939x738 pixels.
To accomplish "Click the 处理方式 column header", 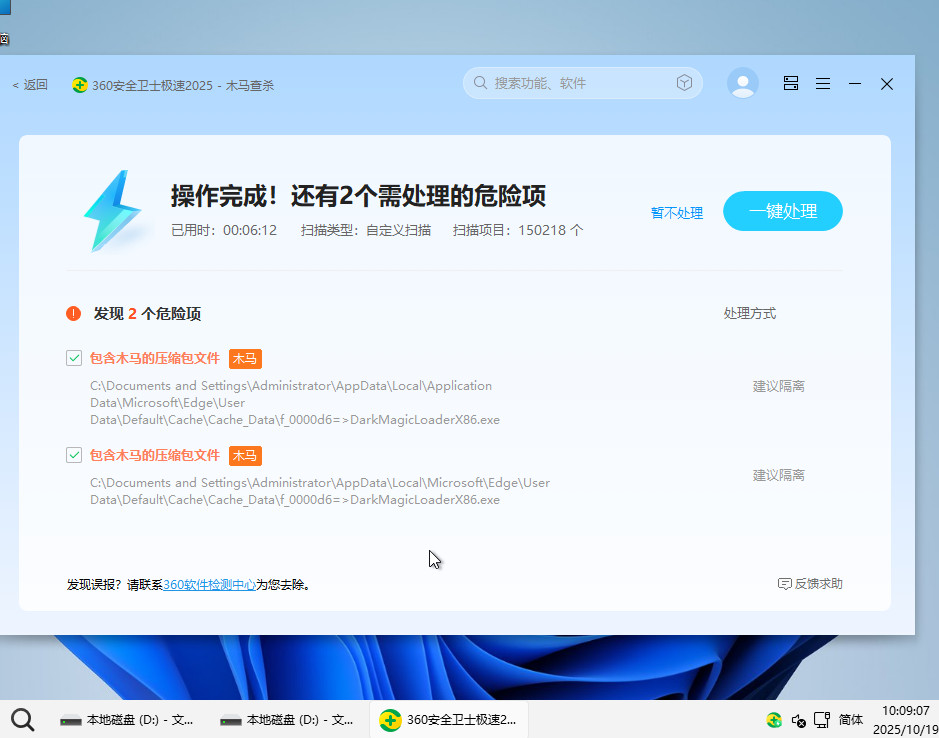I will (x=750, y=313).
